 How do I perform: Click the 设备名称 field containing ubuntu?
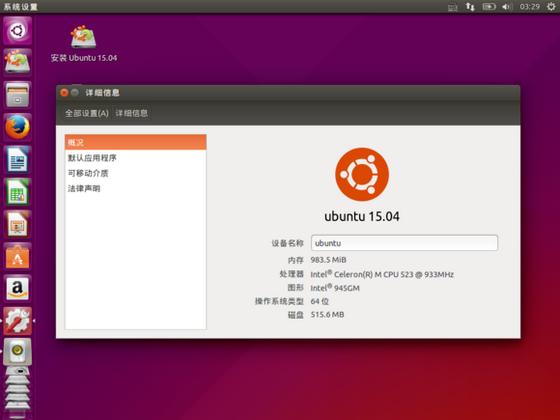[x=404, y=243]
